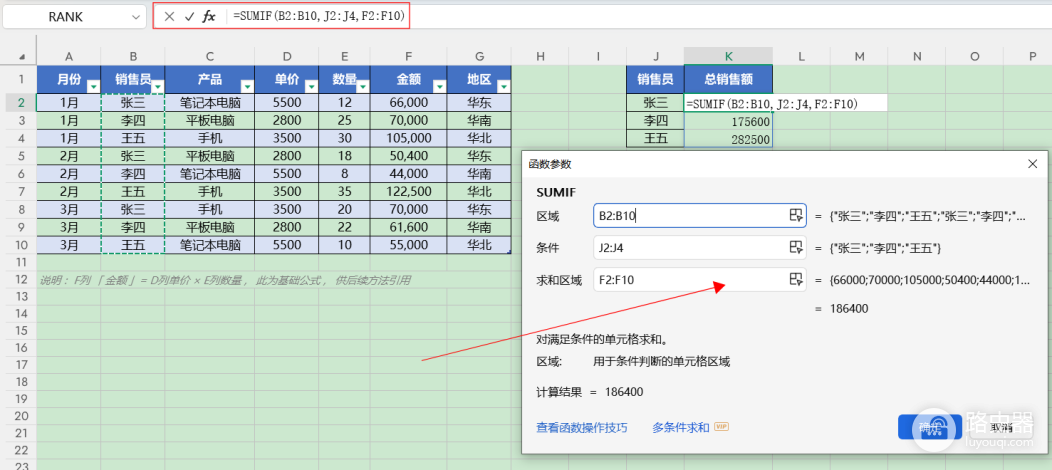Viewport: 1052px width, 470px height.
Task: Open the 金额 filter dropdown
Action: 439,86
